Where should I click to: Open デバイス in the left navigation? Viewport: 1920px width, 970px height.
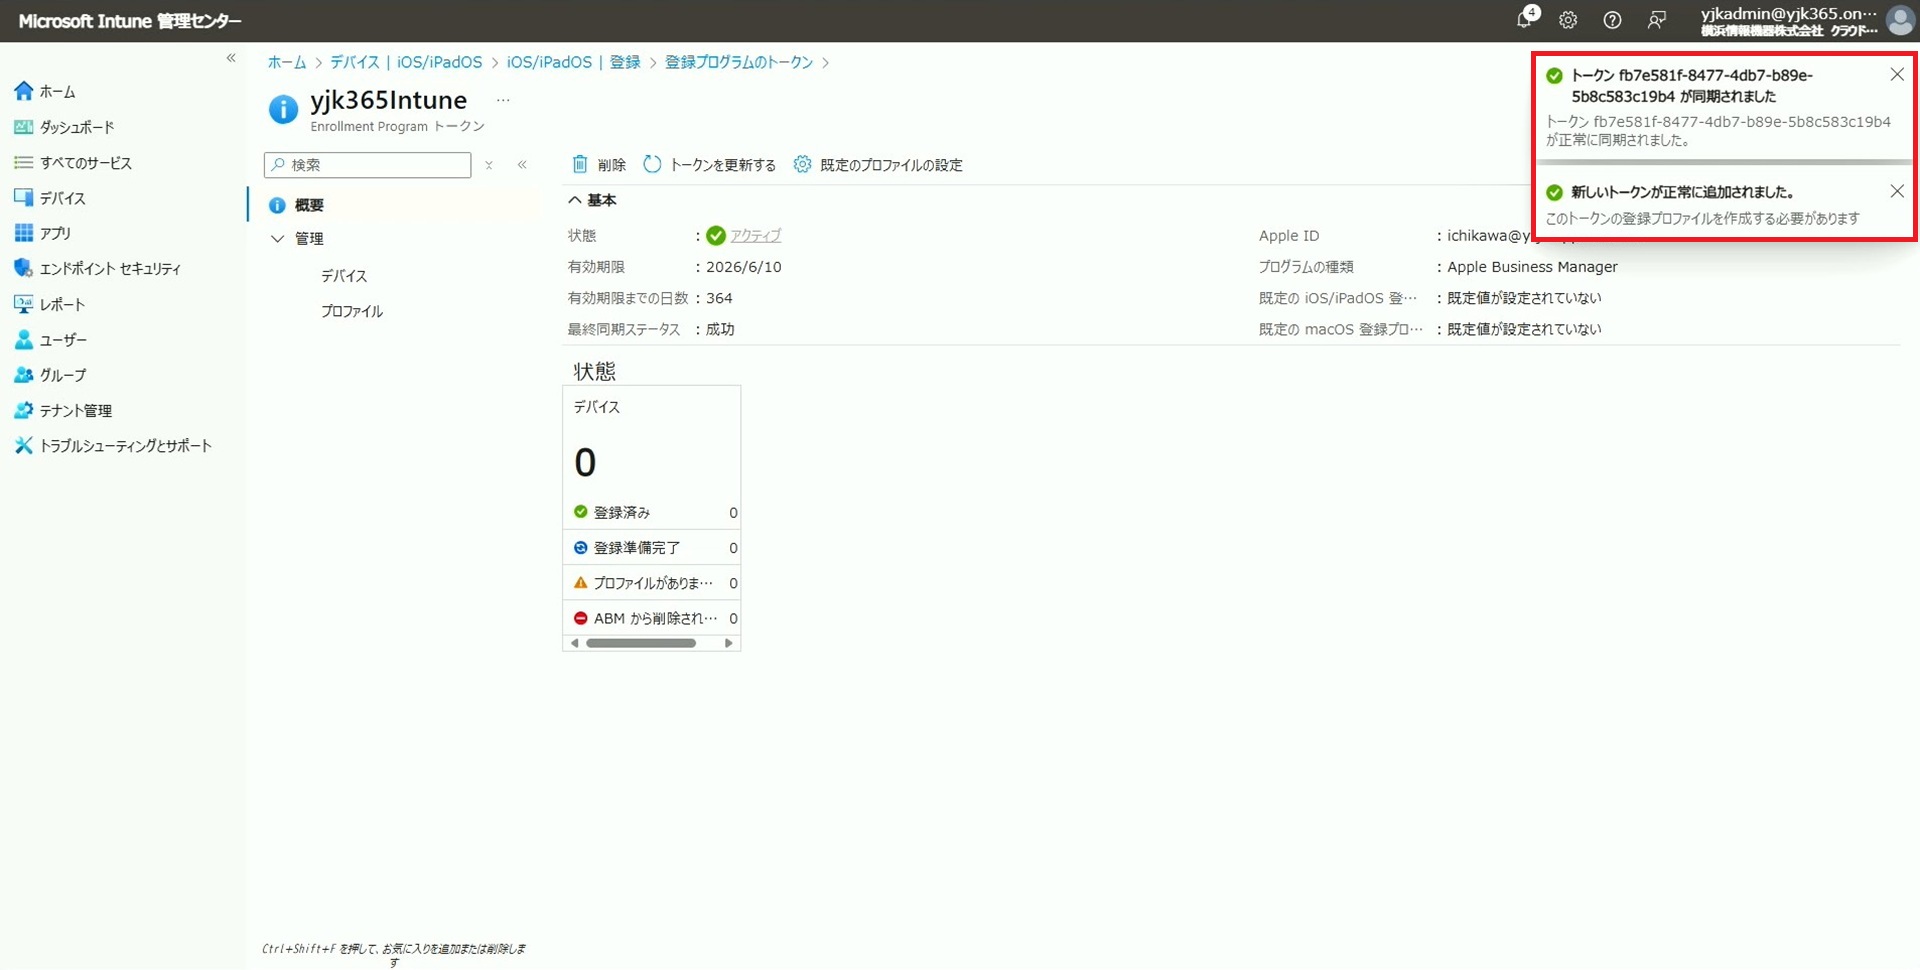click(50, 198)
